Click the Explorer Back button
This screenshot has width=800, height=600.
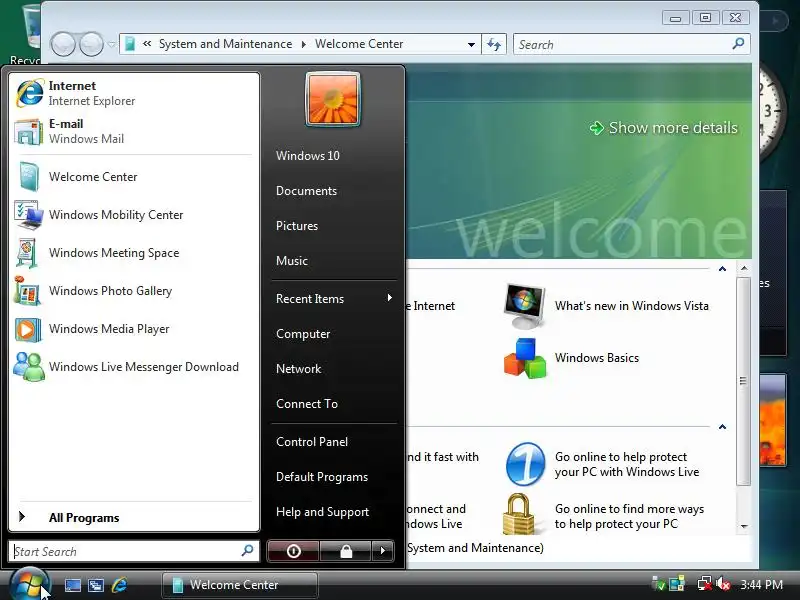[63, 44]
